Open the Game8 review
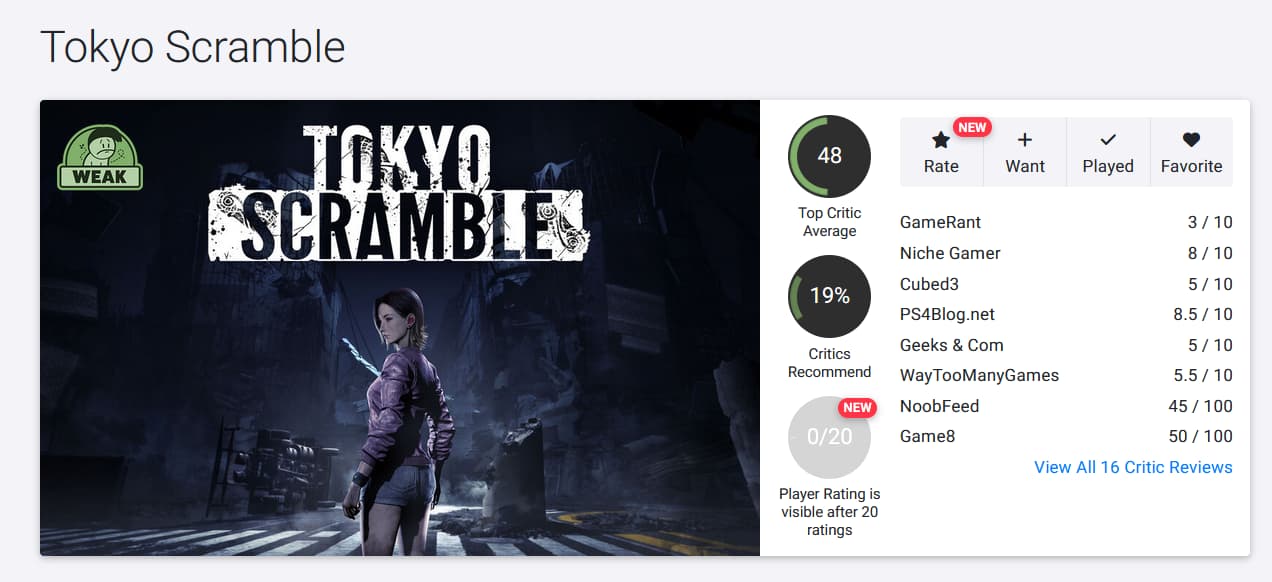 point(927,436)
